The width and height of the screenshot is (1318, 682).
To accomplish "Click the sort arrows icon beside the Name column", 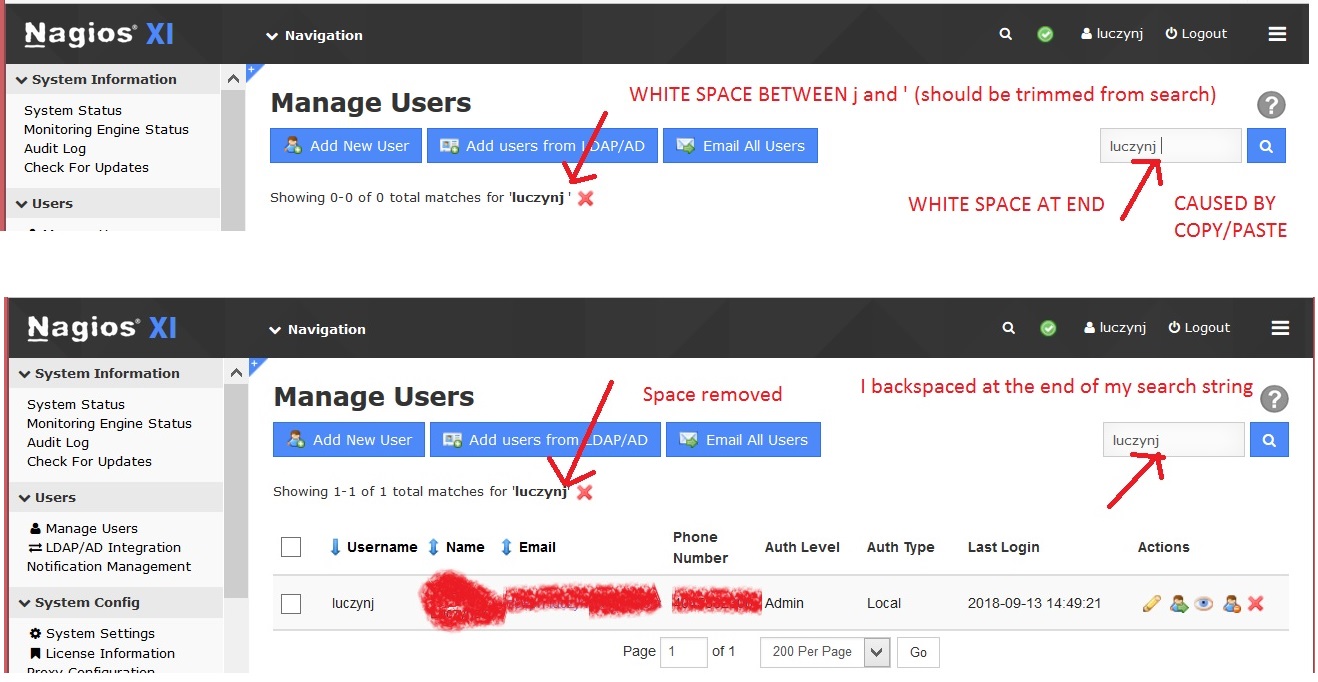I will click(434, 547).
